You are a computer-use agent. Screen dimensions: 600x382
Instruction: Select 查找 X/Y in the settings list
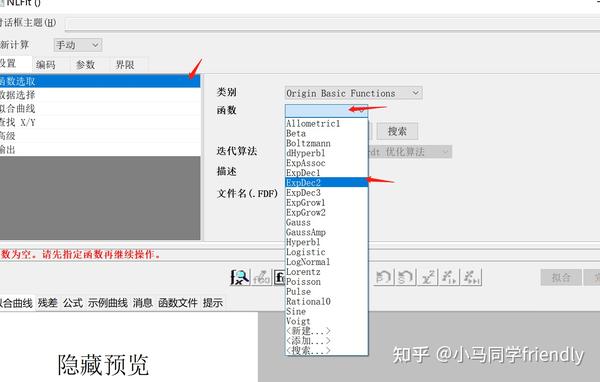click(100, 122)
